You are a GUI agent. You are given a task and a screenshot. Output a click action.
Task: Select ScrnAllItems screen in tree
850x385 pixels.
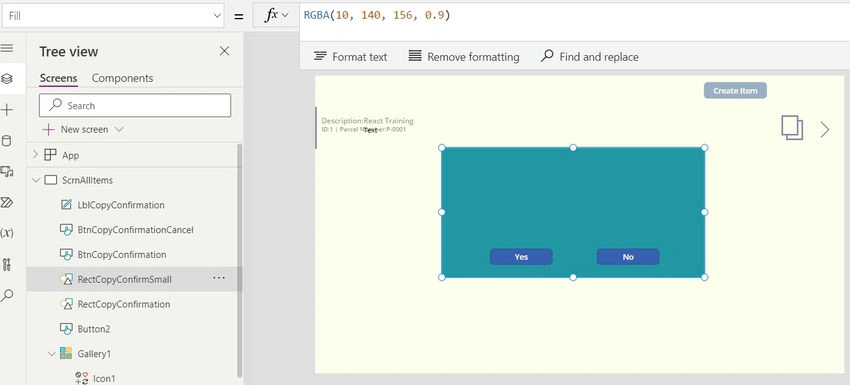tap(87, 180)
